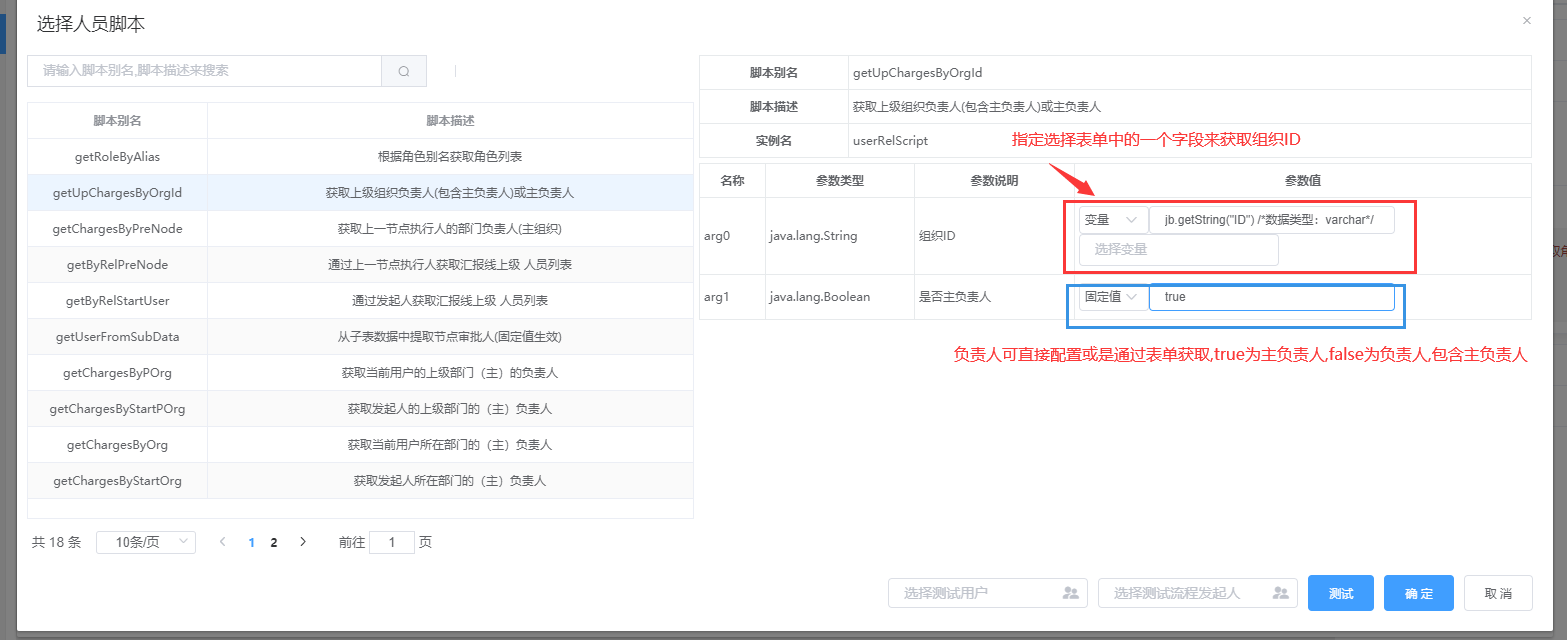Viewport: 1567px width, 640px height.
Task: Click the 测试 button
Action: (x=1341, y=593)
